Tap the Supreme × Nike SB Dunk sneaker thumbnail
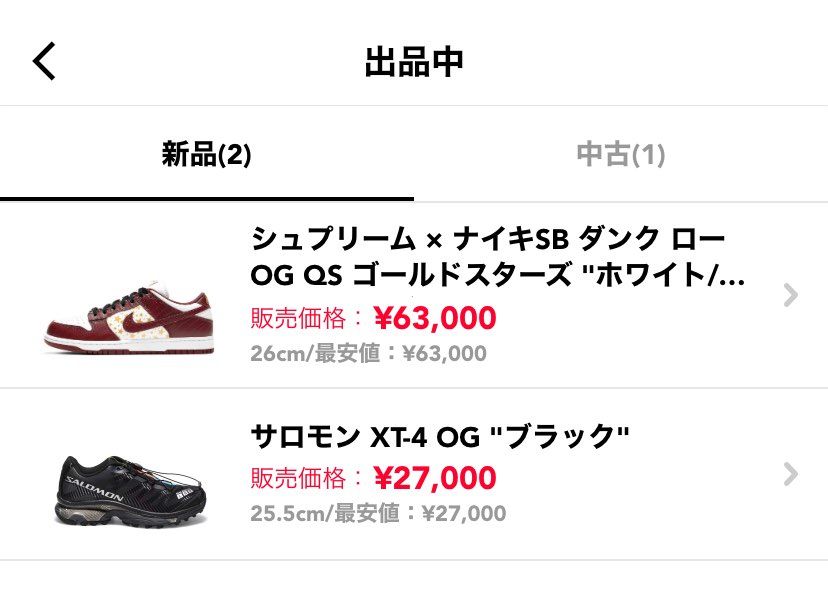 124,318
